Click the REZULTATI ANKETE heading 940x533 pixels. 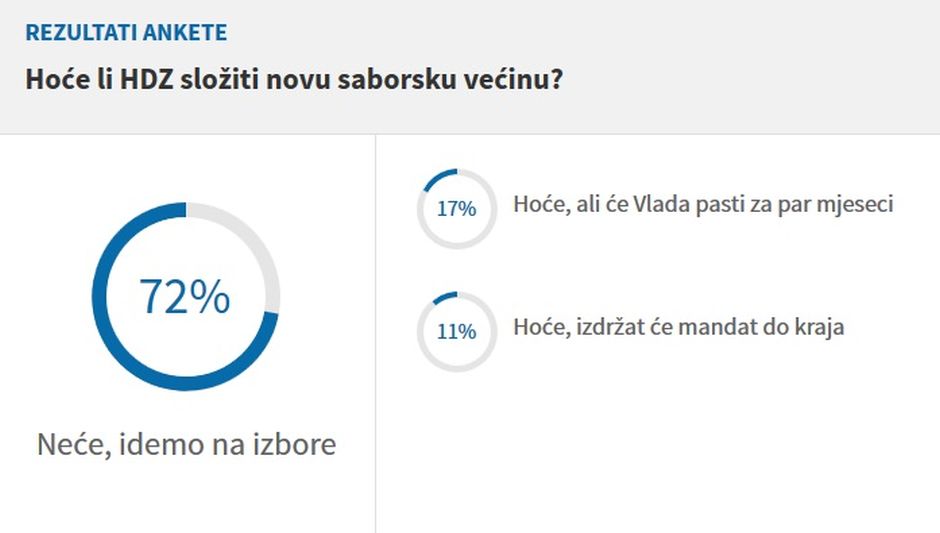click(126, 32)
